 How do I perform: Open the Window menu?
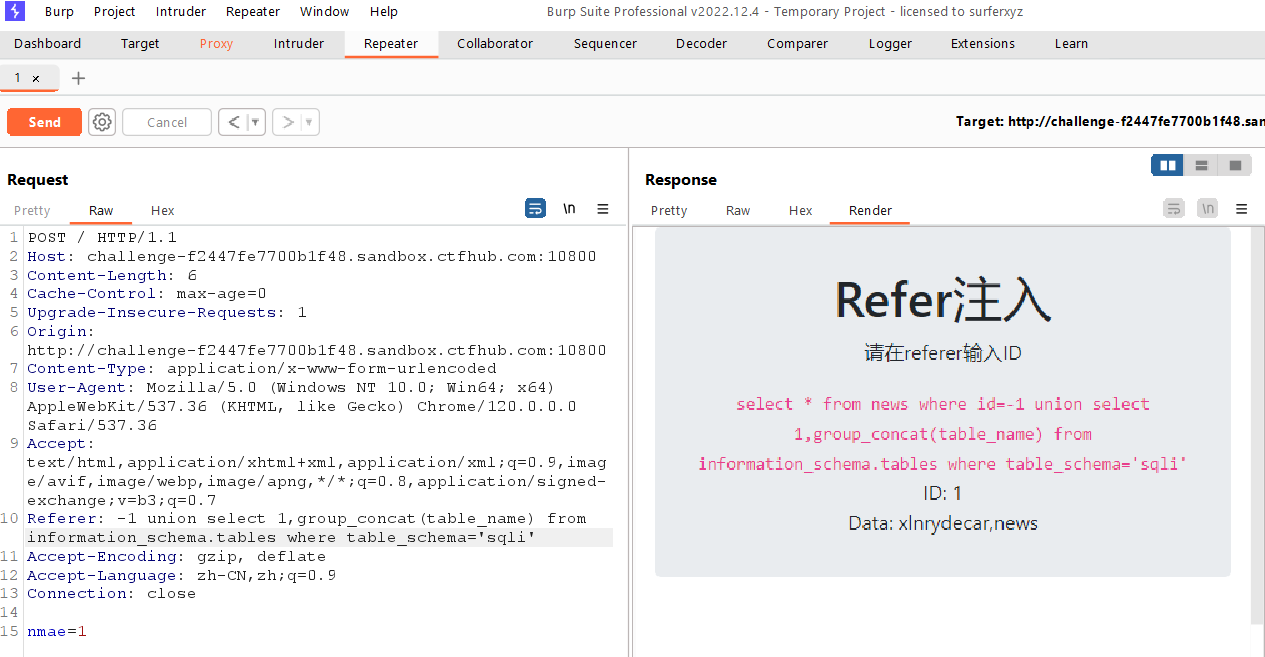325,12
